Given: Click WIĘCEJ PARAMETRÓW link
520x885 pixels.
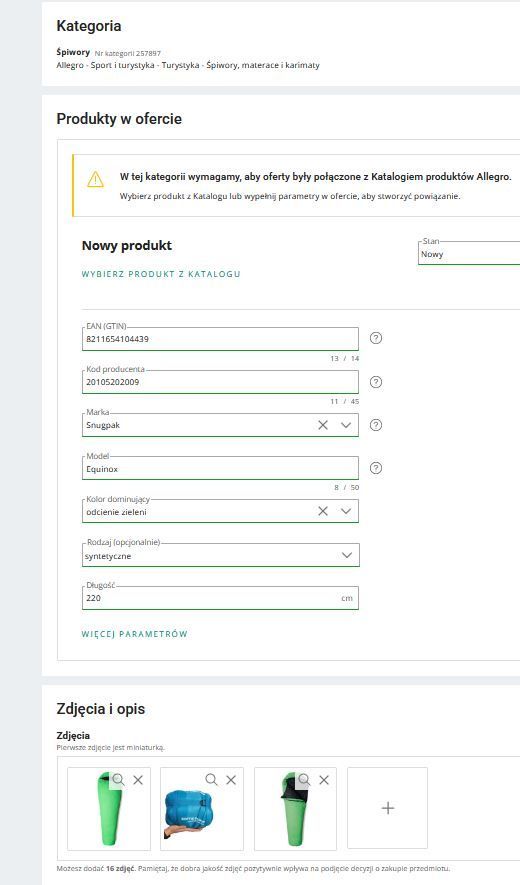Looking at the screenshot, I should pos(134,634).
